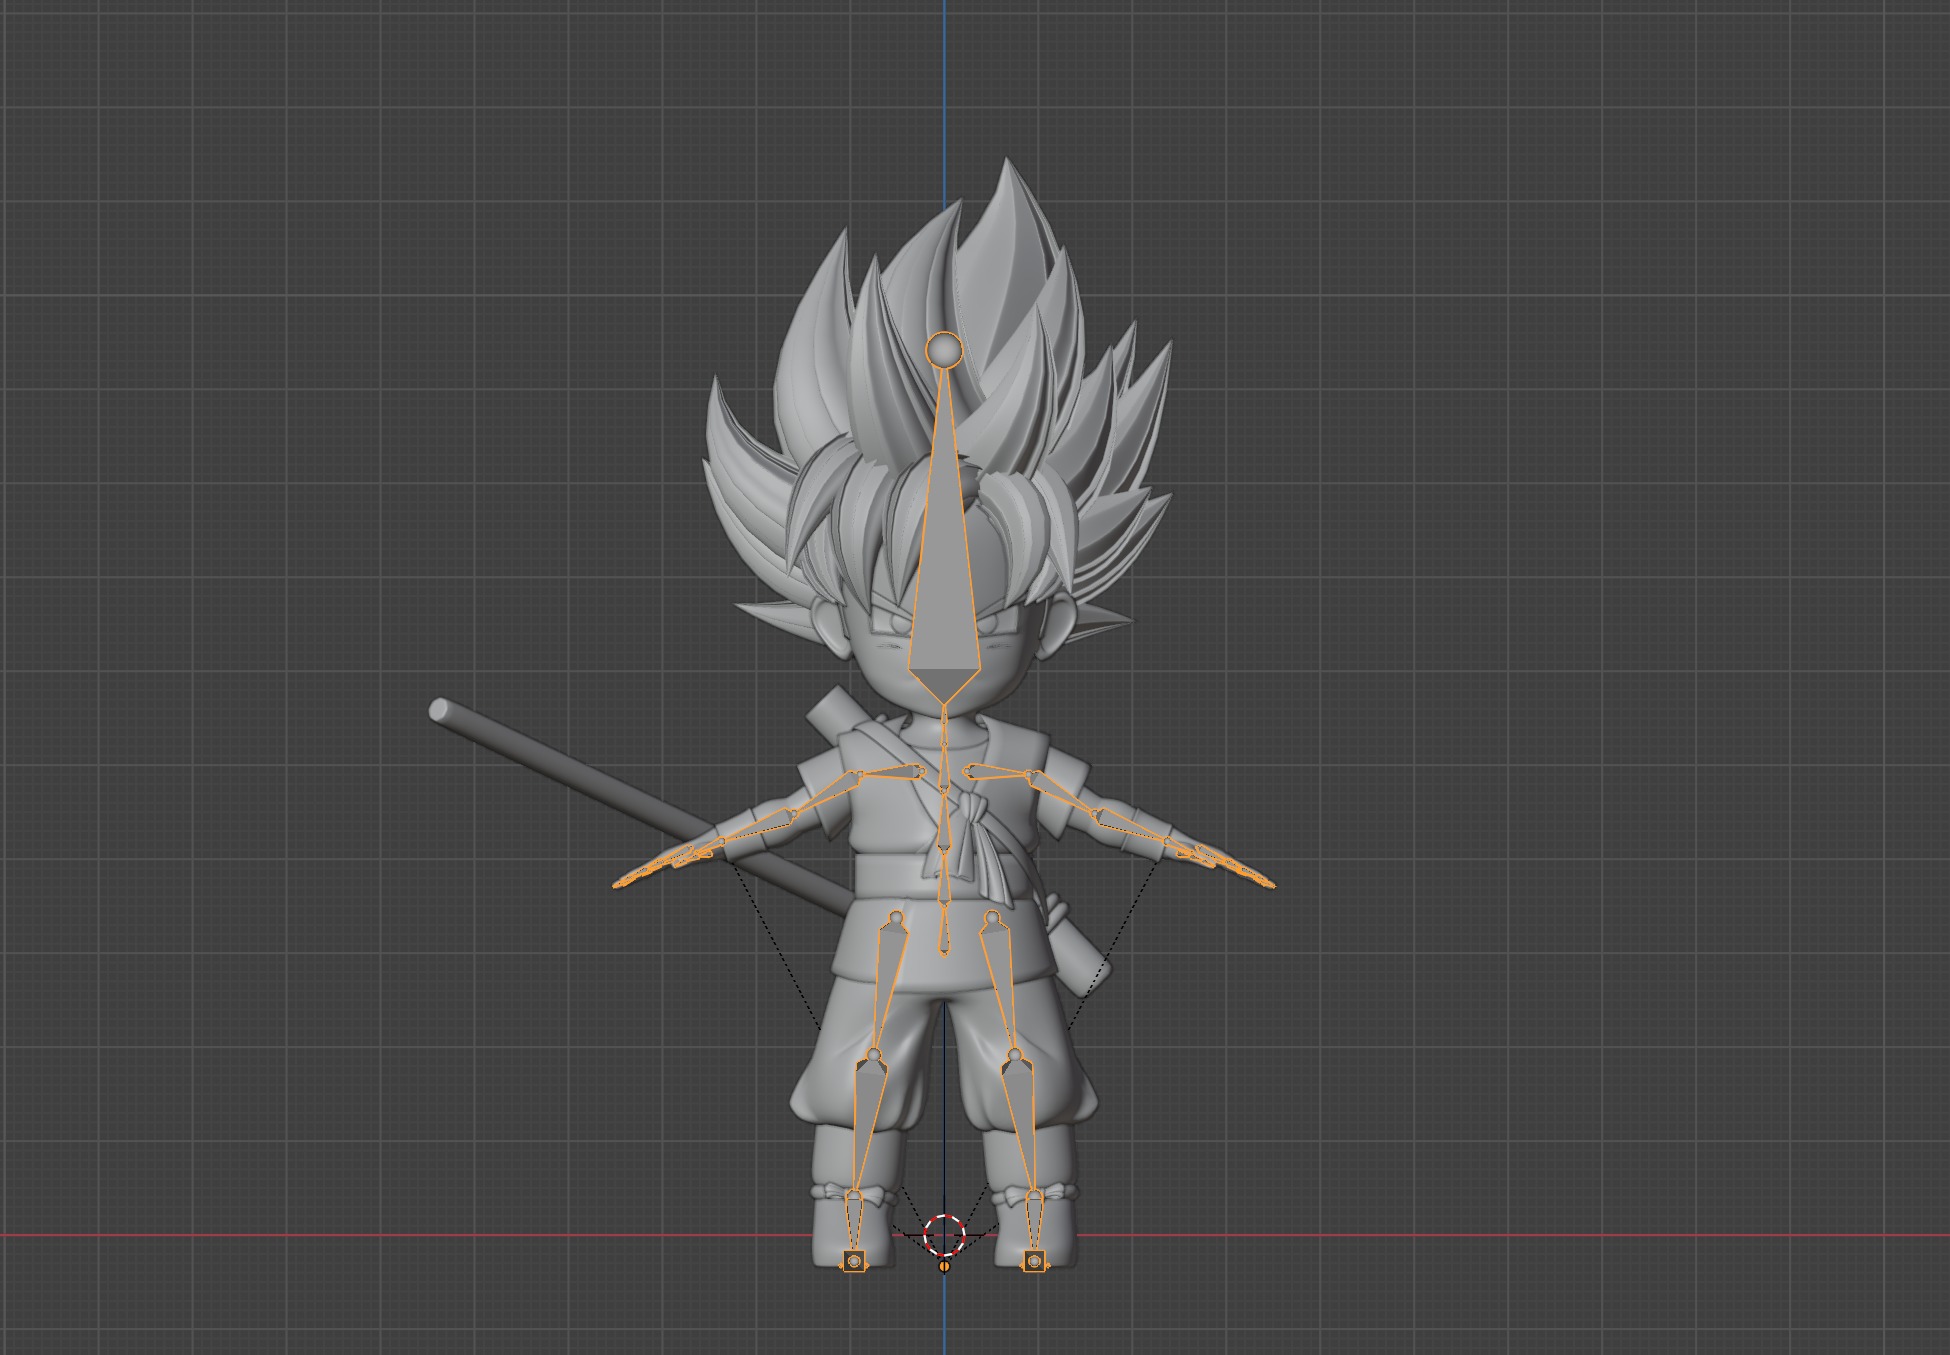Select the shoulder bone on the screen's right side

pos(995,771)
